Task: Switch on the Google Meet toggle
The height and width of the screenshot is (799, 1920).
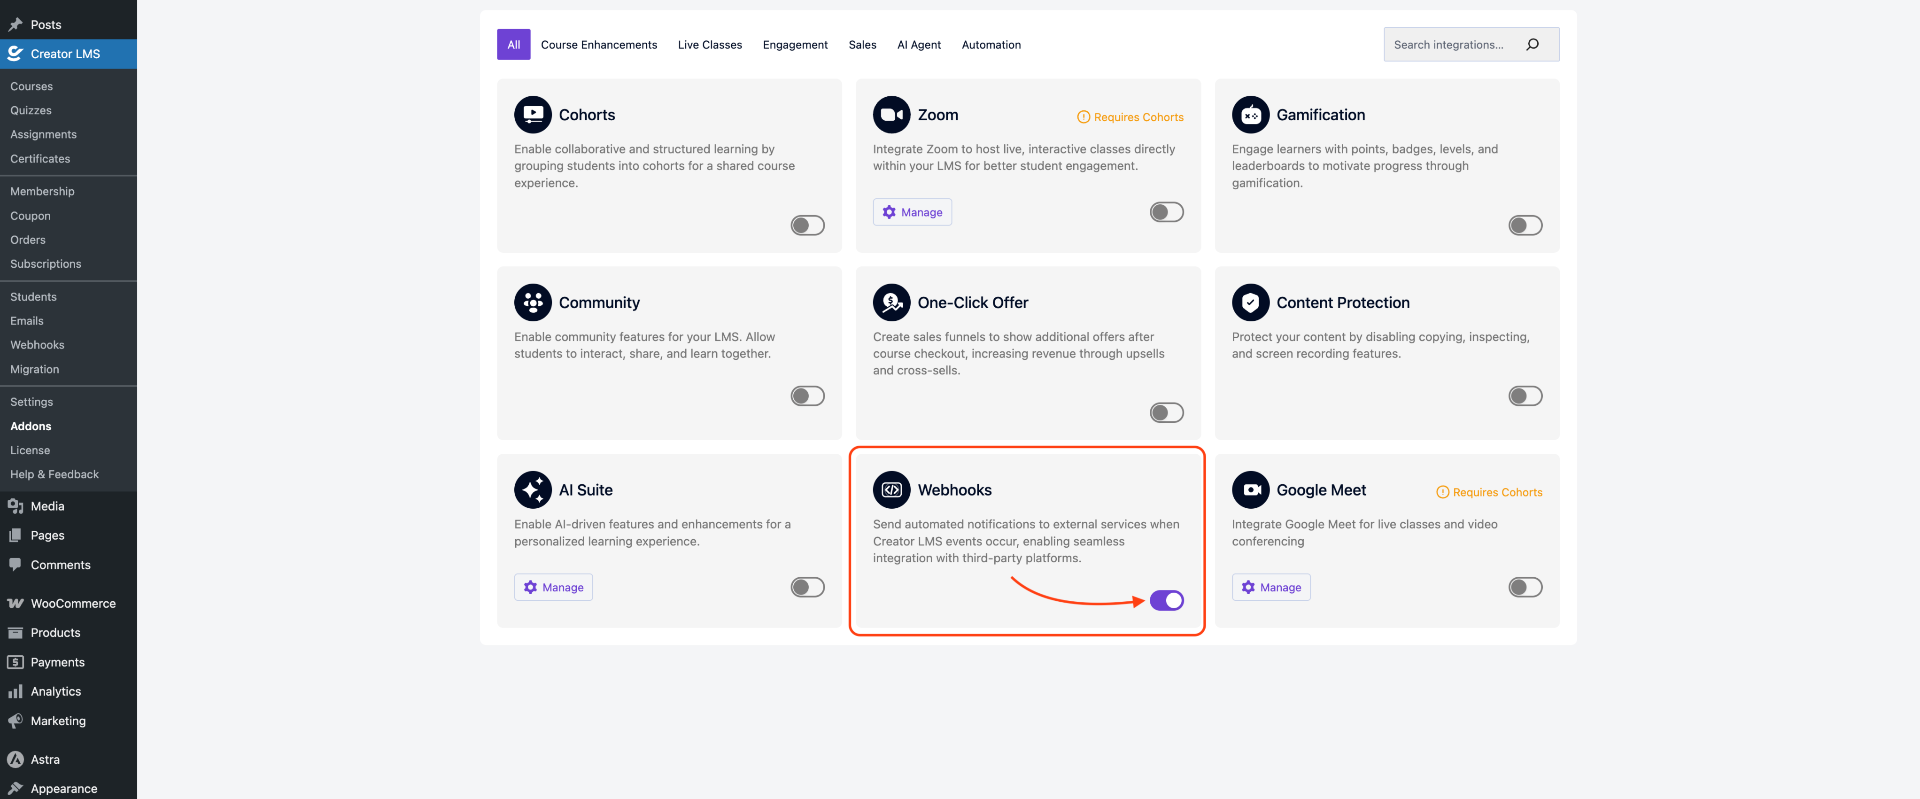Action: (x=1526, y=587)
